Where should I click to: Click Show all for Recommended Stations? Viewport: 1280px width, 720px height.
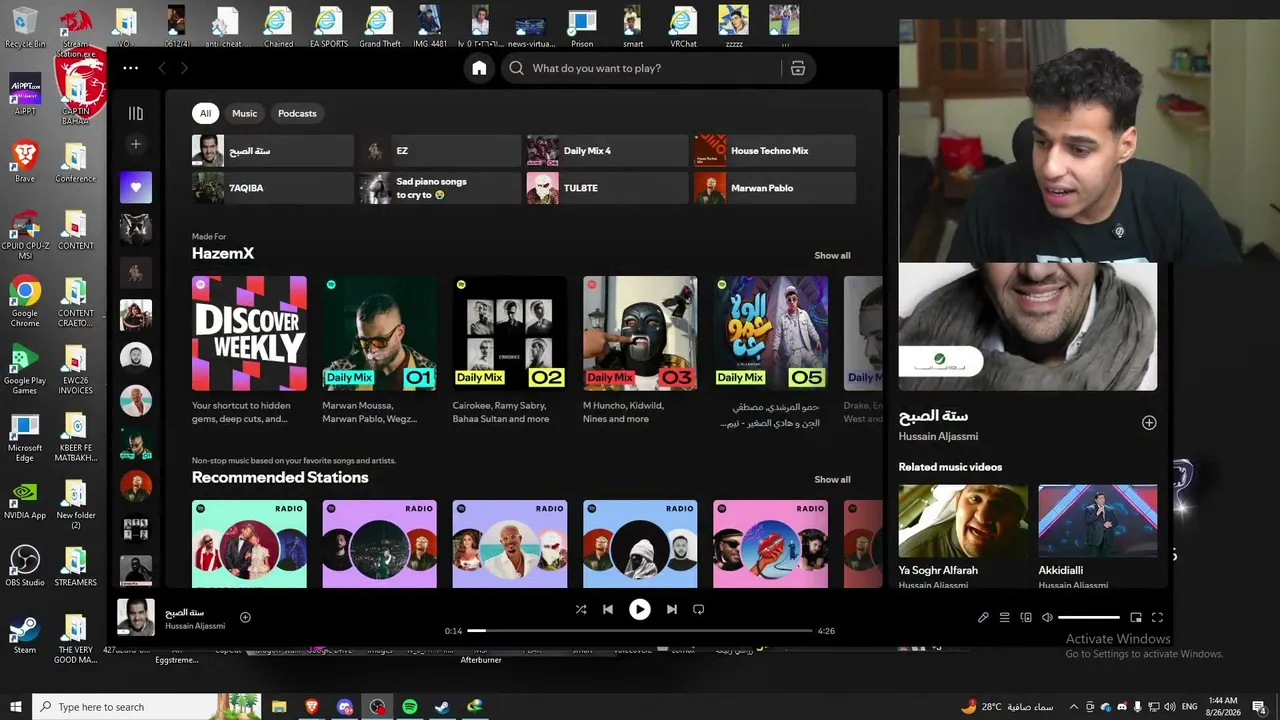(x=832, y=479)
